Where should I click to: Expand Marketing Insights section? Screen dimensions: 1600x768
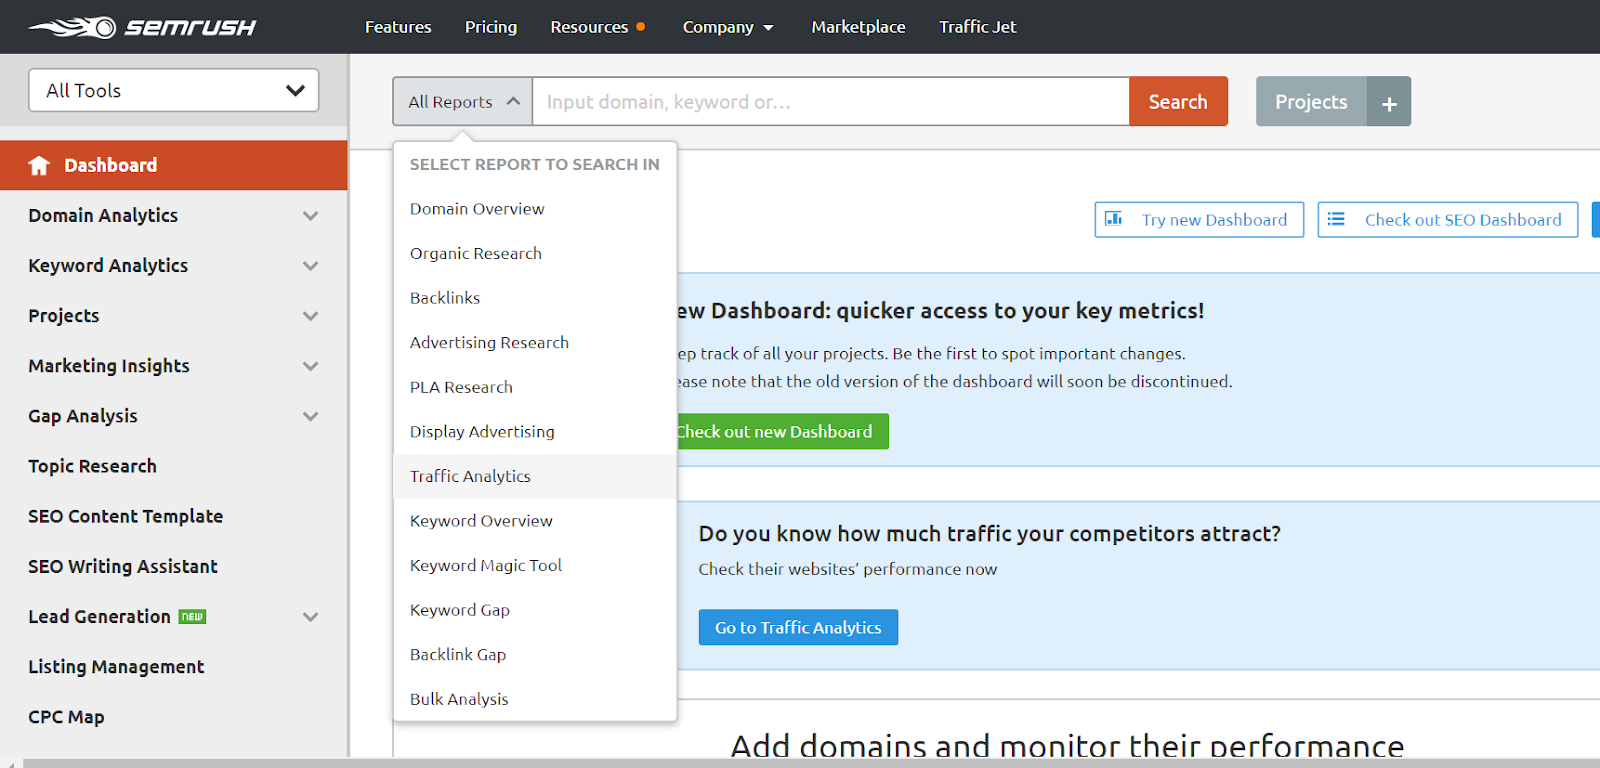[311, 366]
